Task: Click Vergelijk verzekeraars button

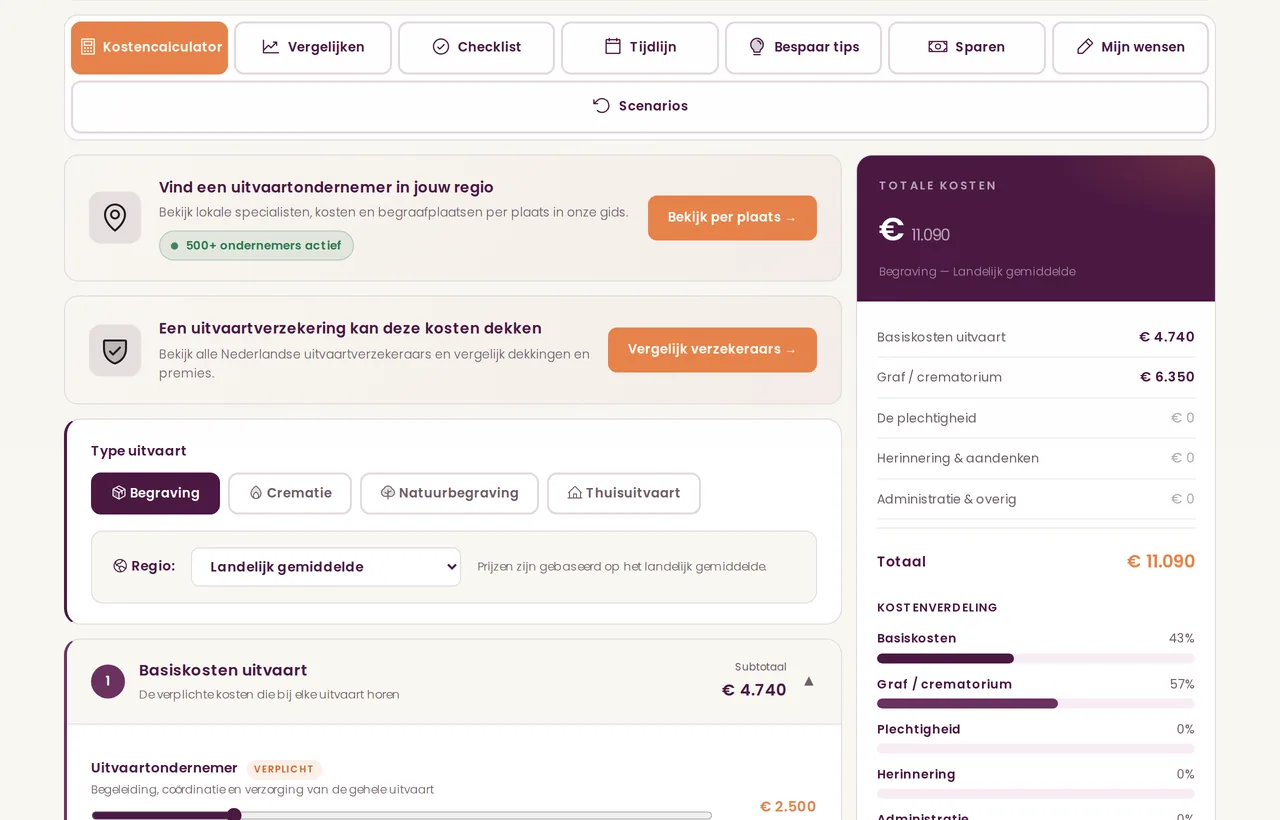Action: pyautogui.click(x=712, y=350)
